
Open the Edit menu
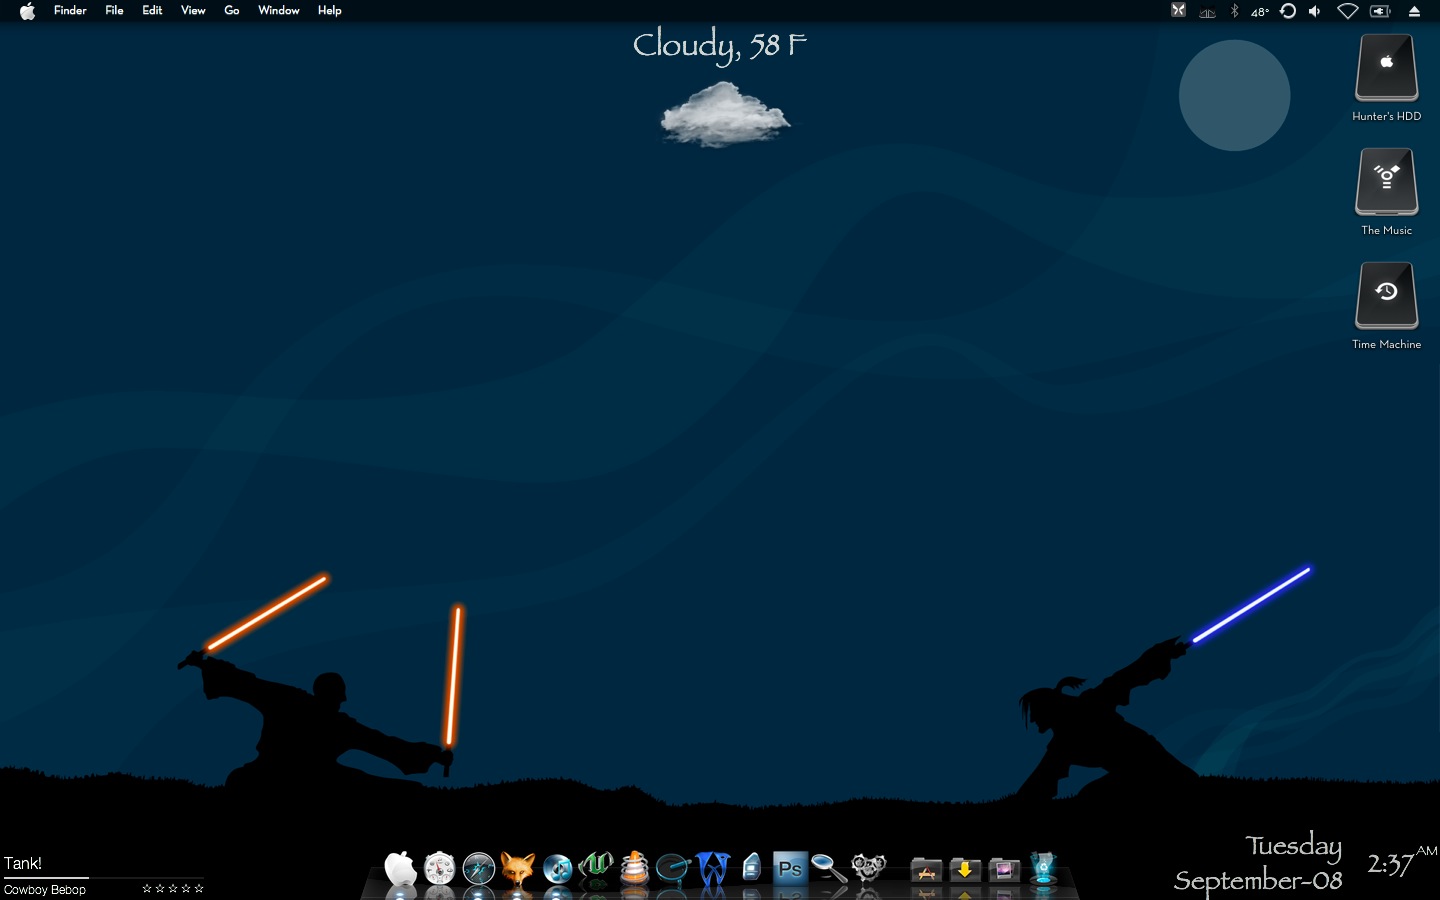[152, 11]
